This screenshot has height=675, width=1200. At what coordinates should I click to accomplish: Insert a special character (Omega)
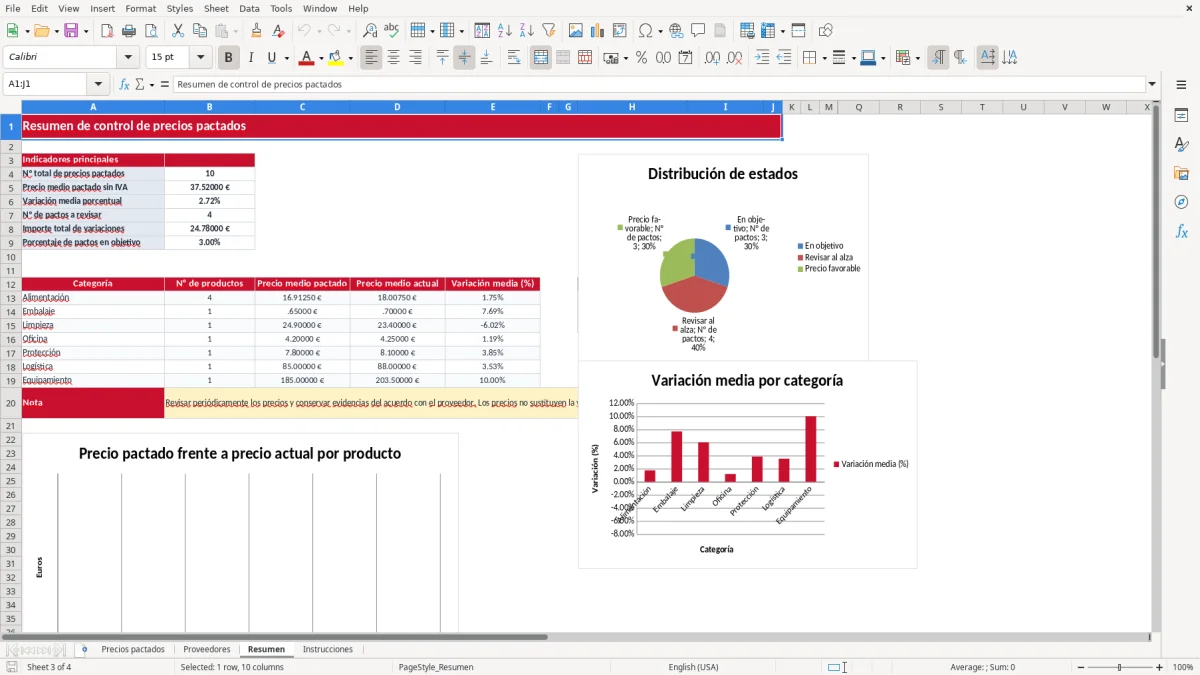click(x=645, y=31)
